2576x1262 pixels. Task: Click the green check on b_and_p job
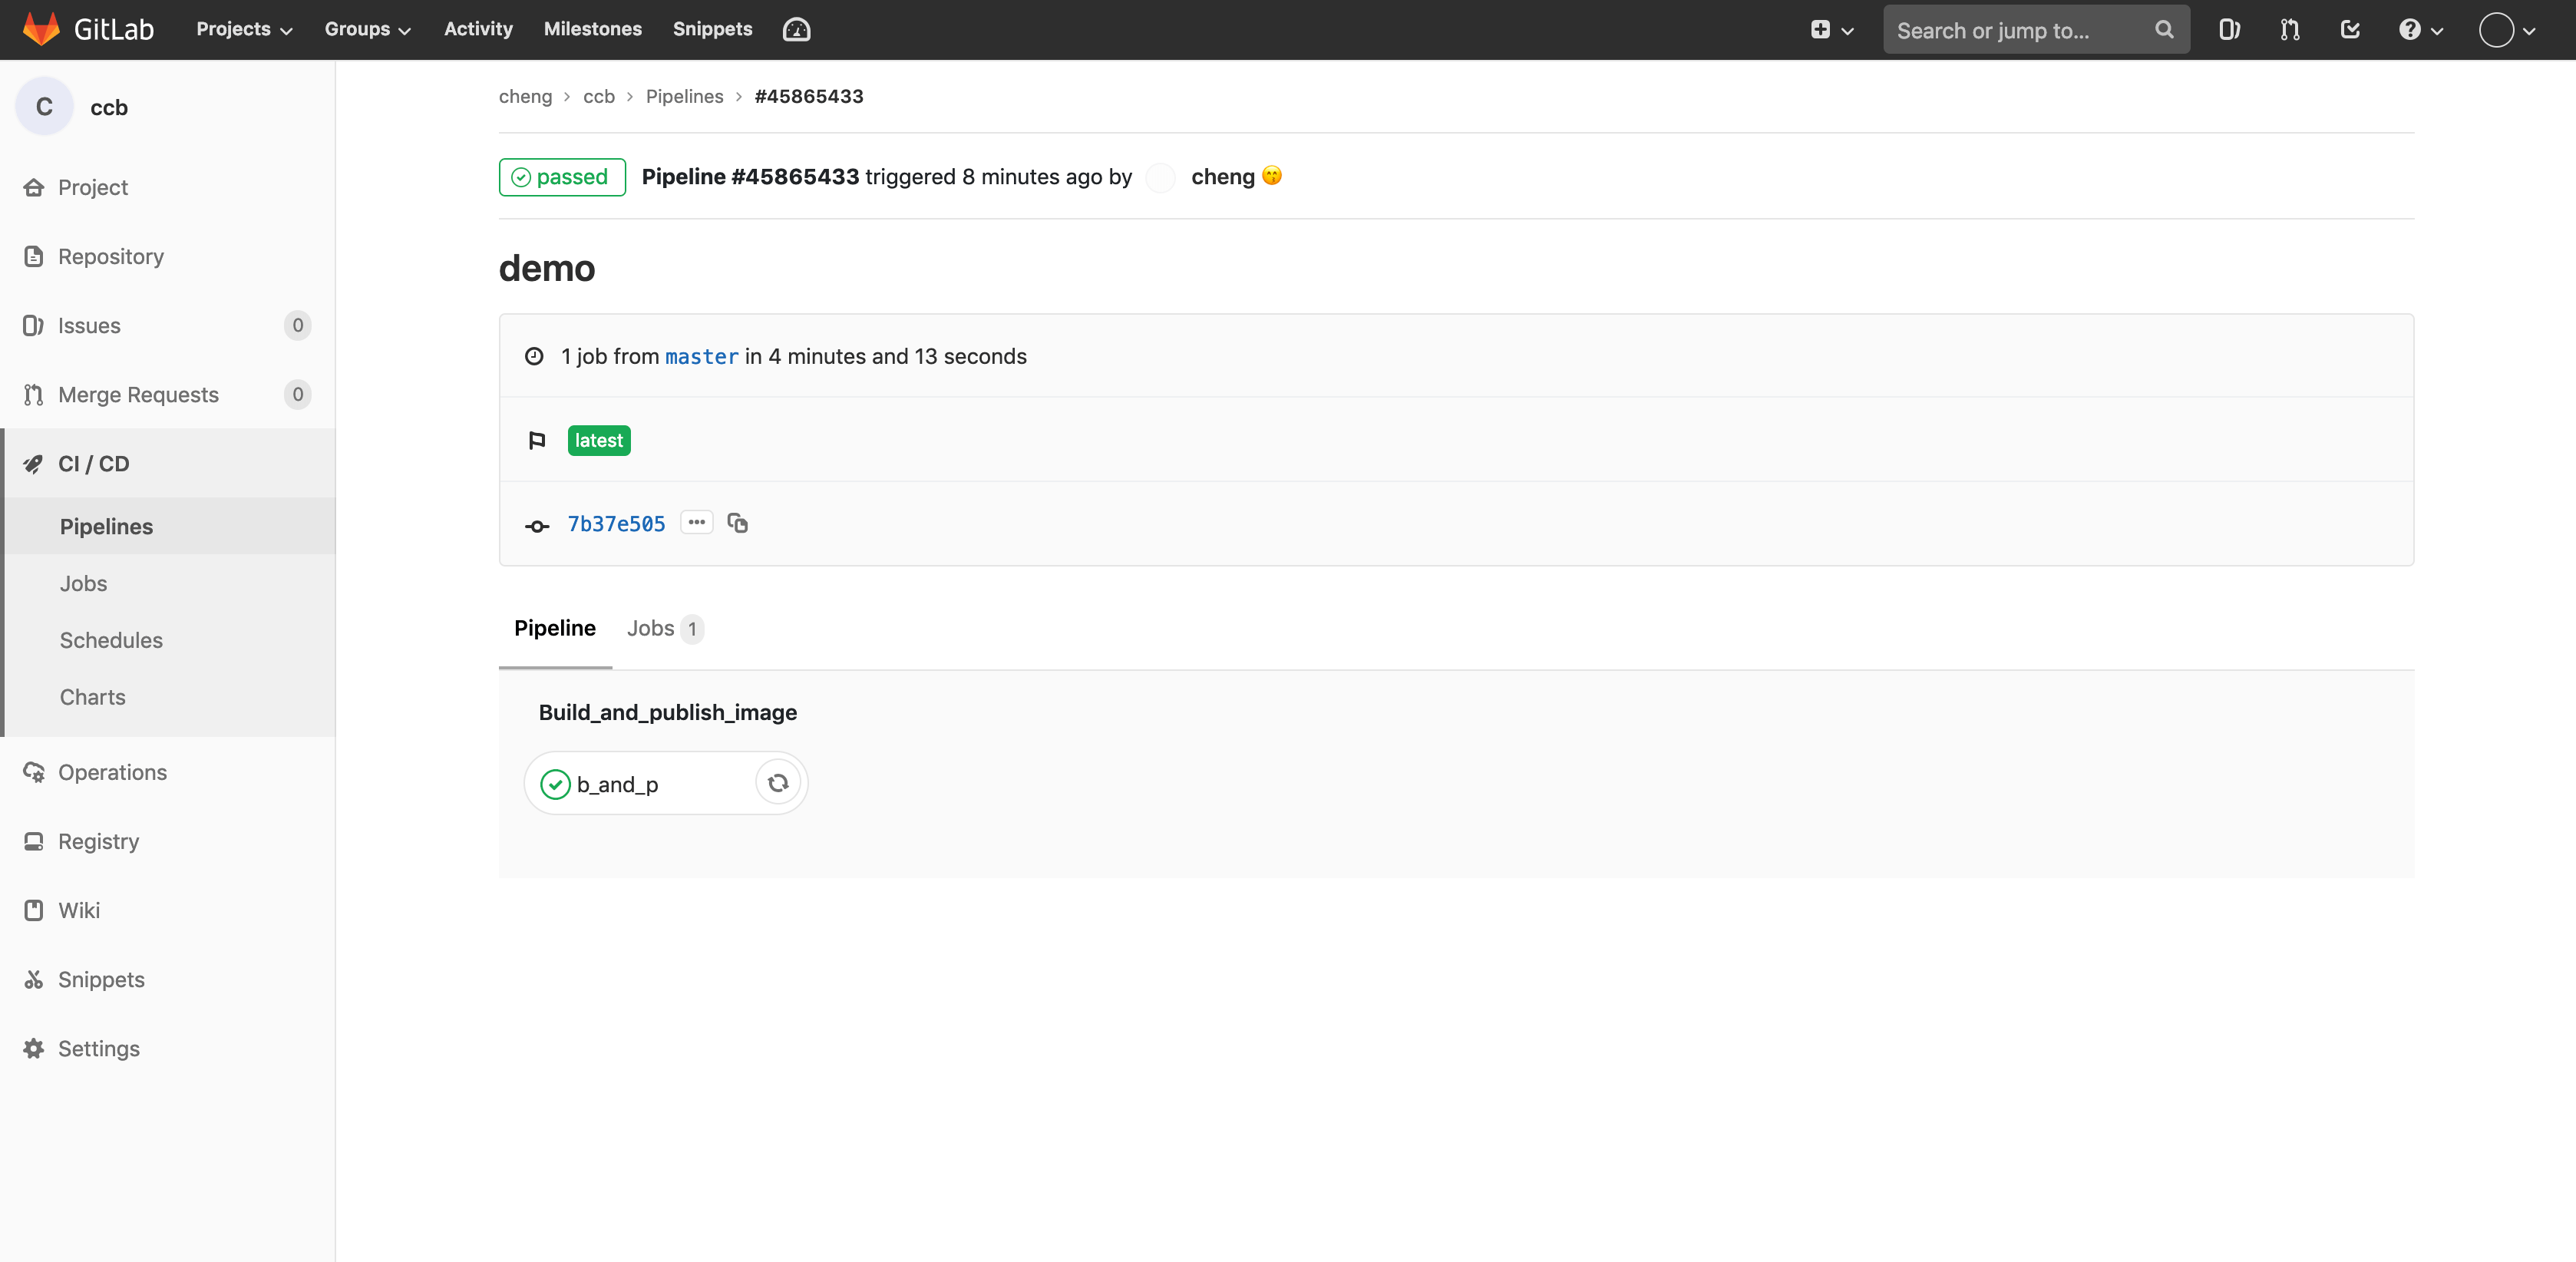click(x=555, y=784)
